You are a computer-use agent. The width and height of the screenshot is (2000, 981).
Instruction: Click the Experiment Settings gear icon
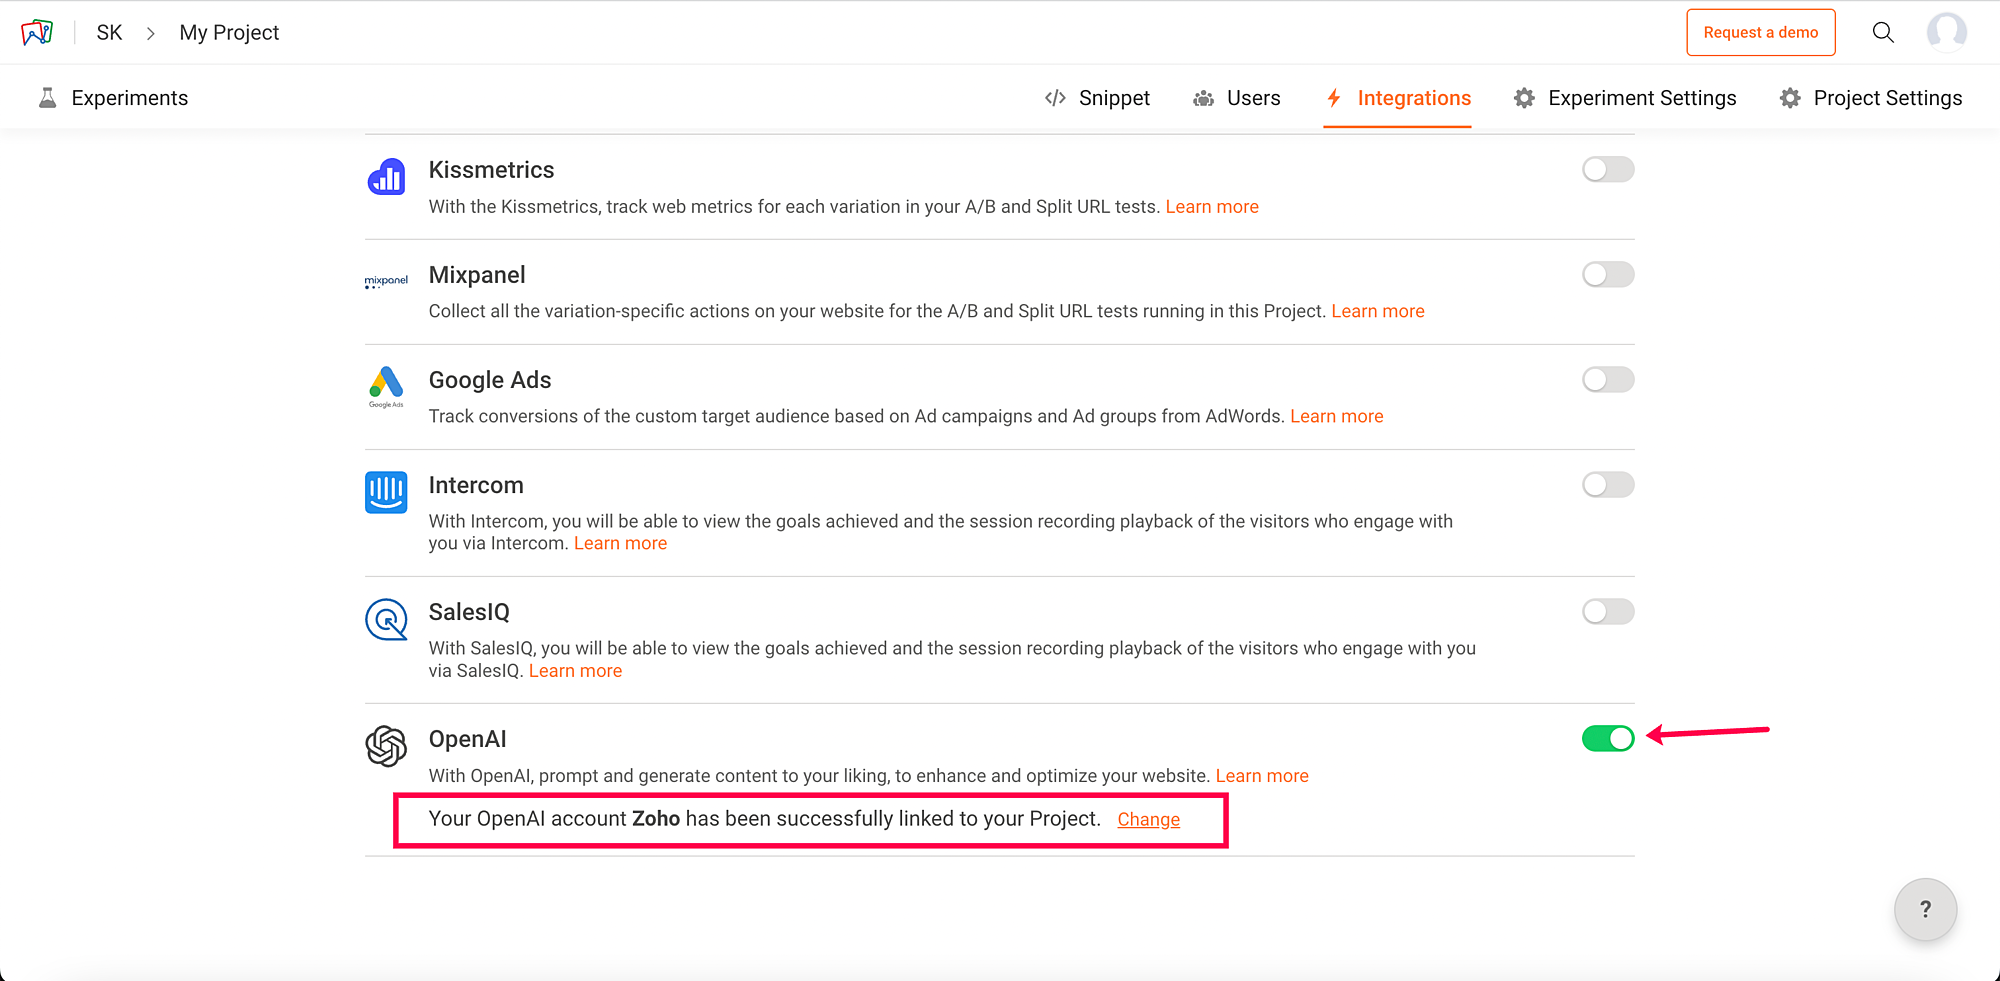pyautogui.click(x=1524, y=98)
